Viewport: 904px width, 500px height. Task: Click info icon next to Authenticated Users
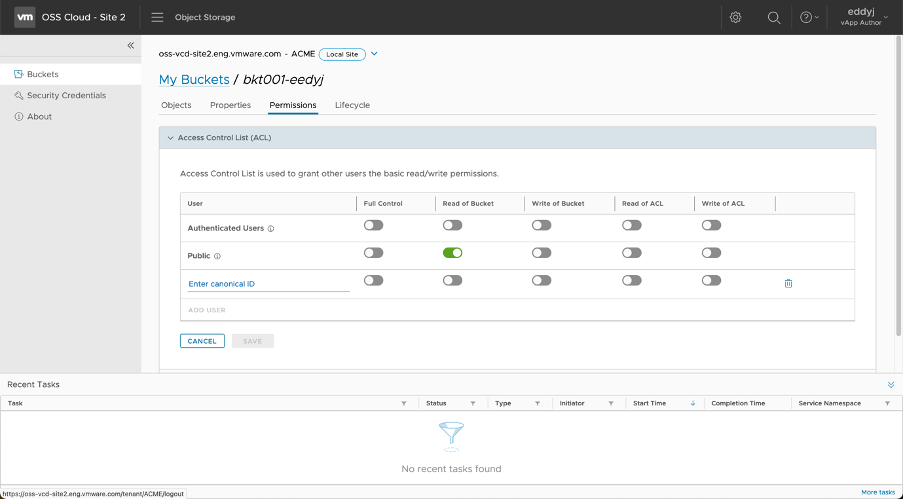click(271, 228)
